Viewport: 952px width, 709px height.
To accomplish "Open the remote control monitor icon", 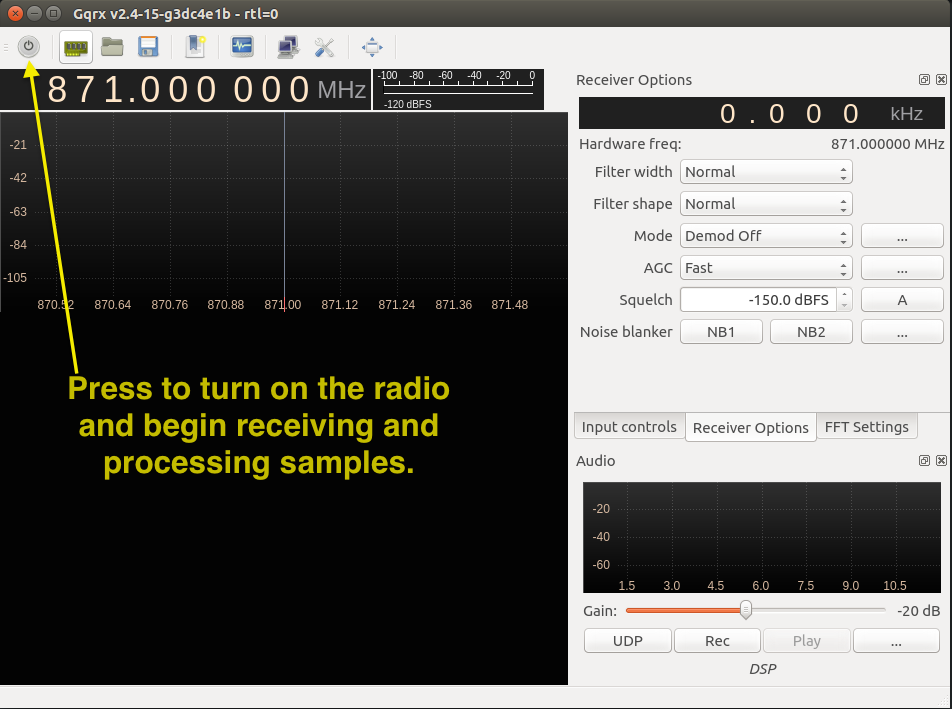I will pos(242,47).
